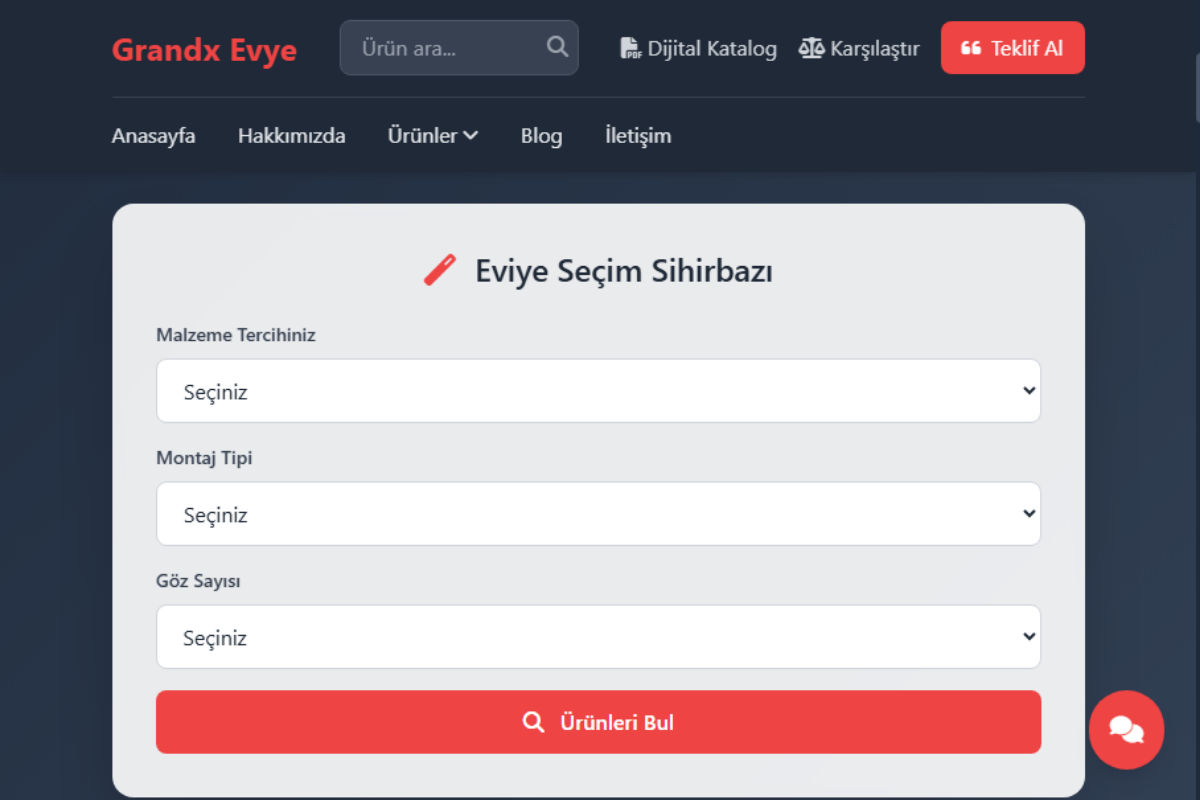The image size is (1200, 800).
Task: Open the Anasayfa menu item
Action: click(153, 135)
